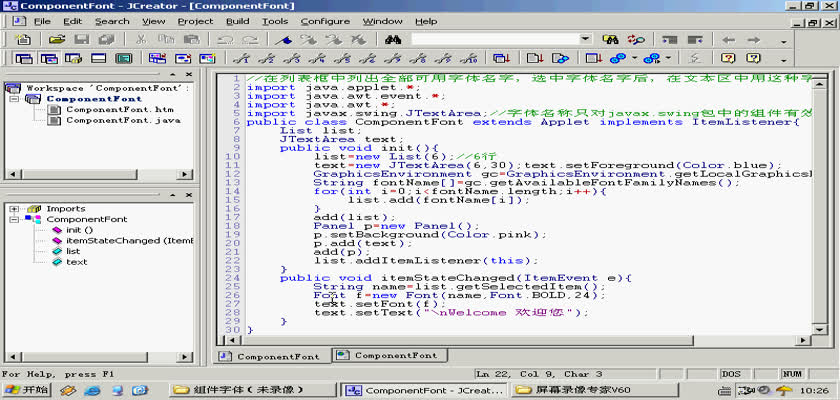Open the Configure menu
Viewport: 840px width, 400px height.
[x=325, y=21]
